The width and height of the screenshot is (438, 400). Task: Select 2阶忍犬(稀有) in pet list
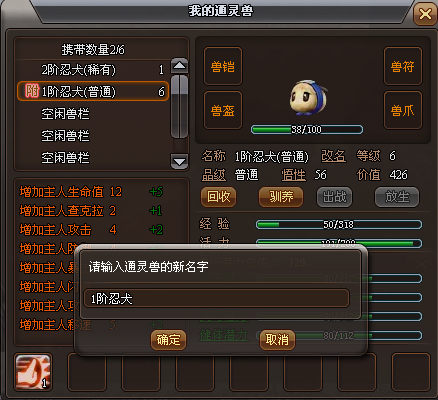coord(93,70)
